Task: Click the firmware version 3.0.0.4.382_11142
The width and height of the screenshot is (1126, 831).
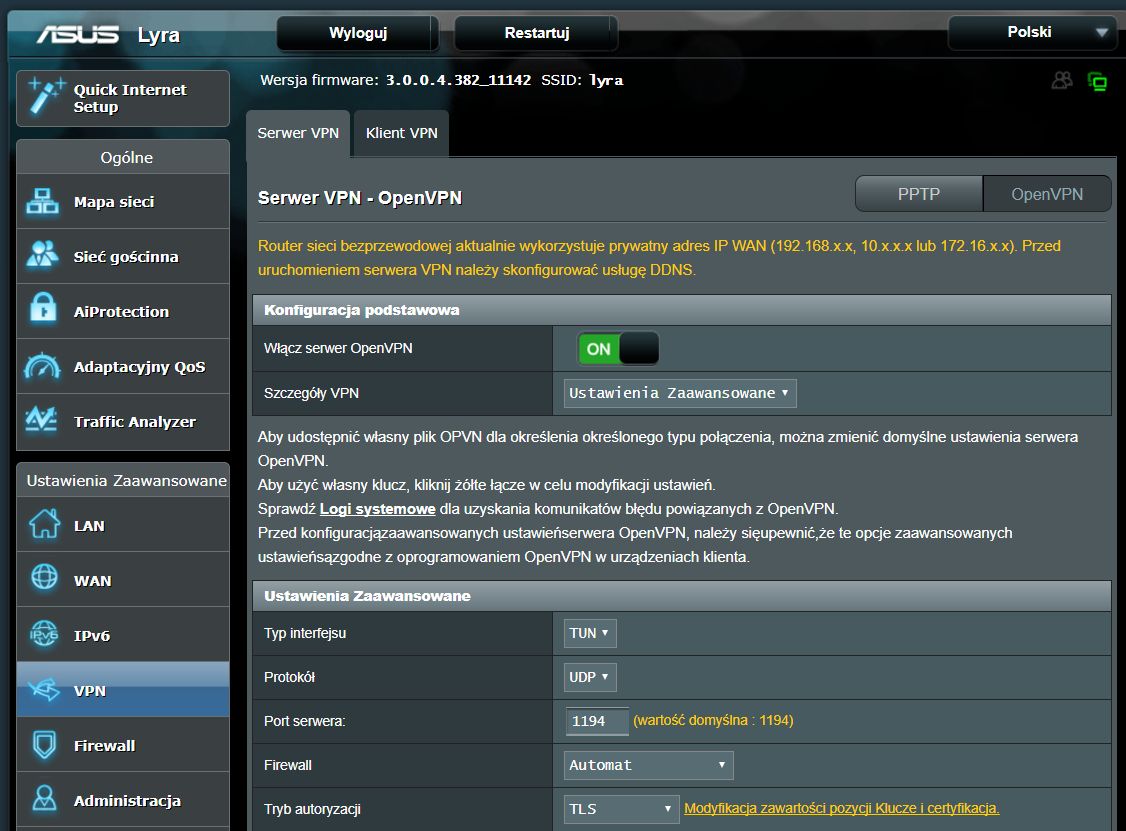Action: click(x=458, y=80)
